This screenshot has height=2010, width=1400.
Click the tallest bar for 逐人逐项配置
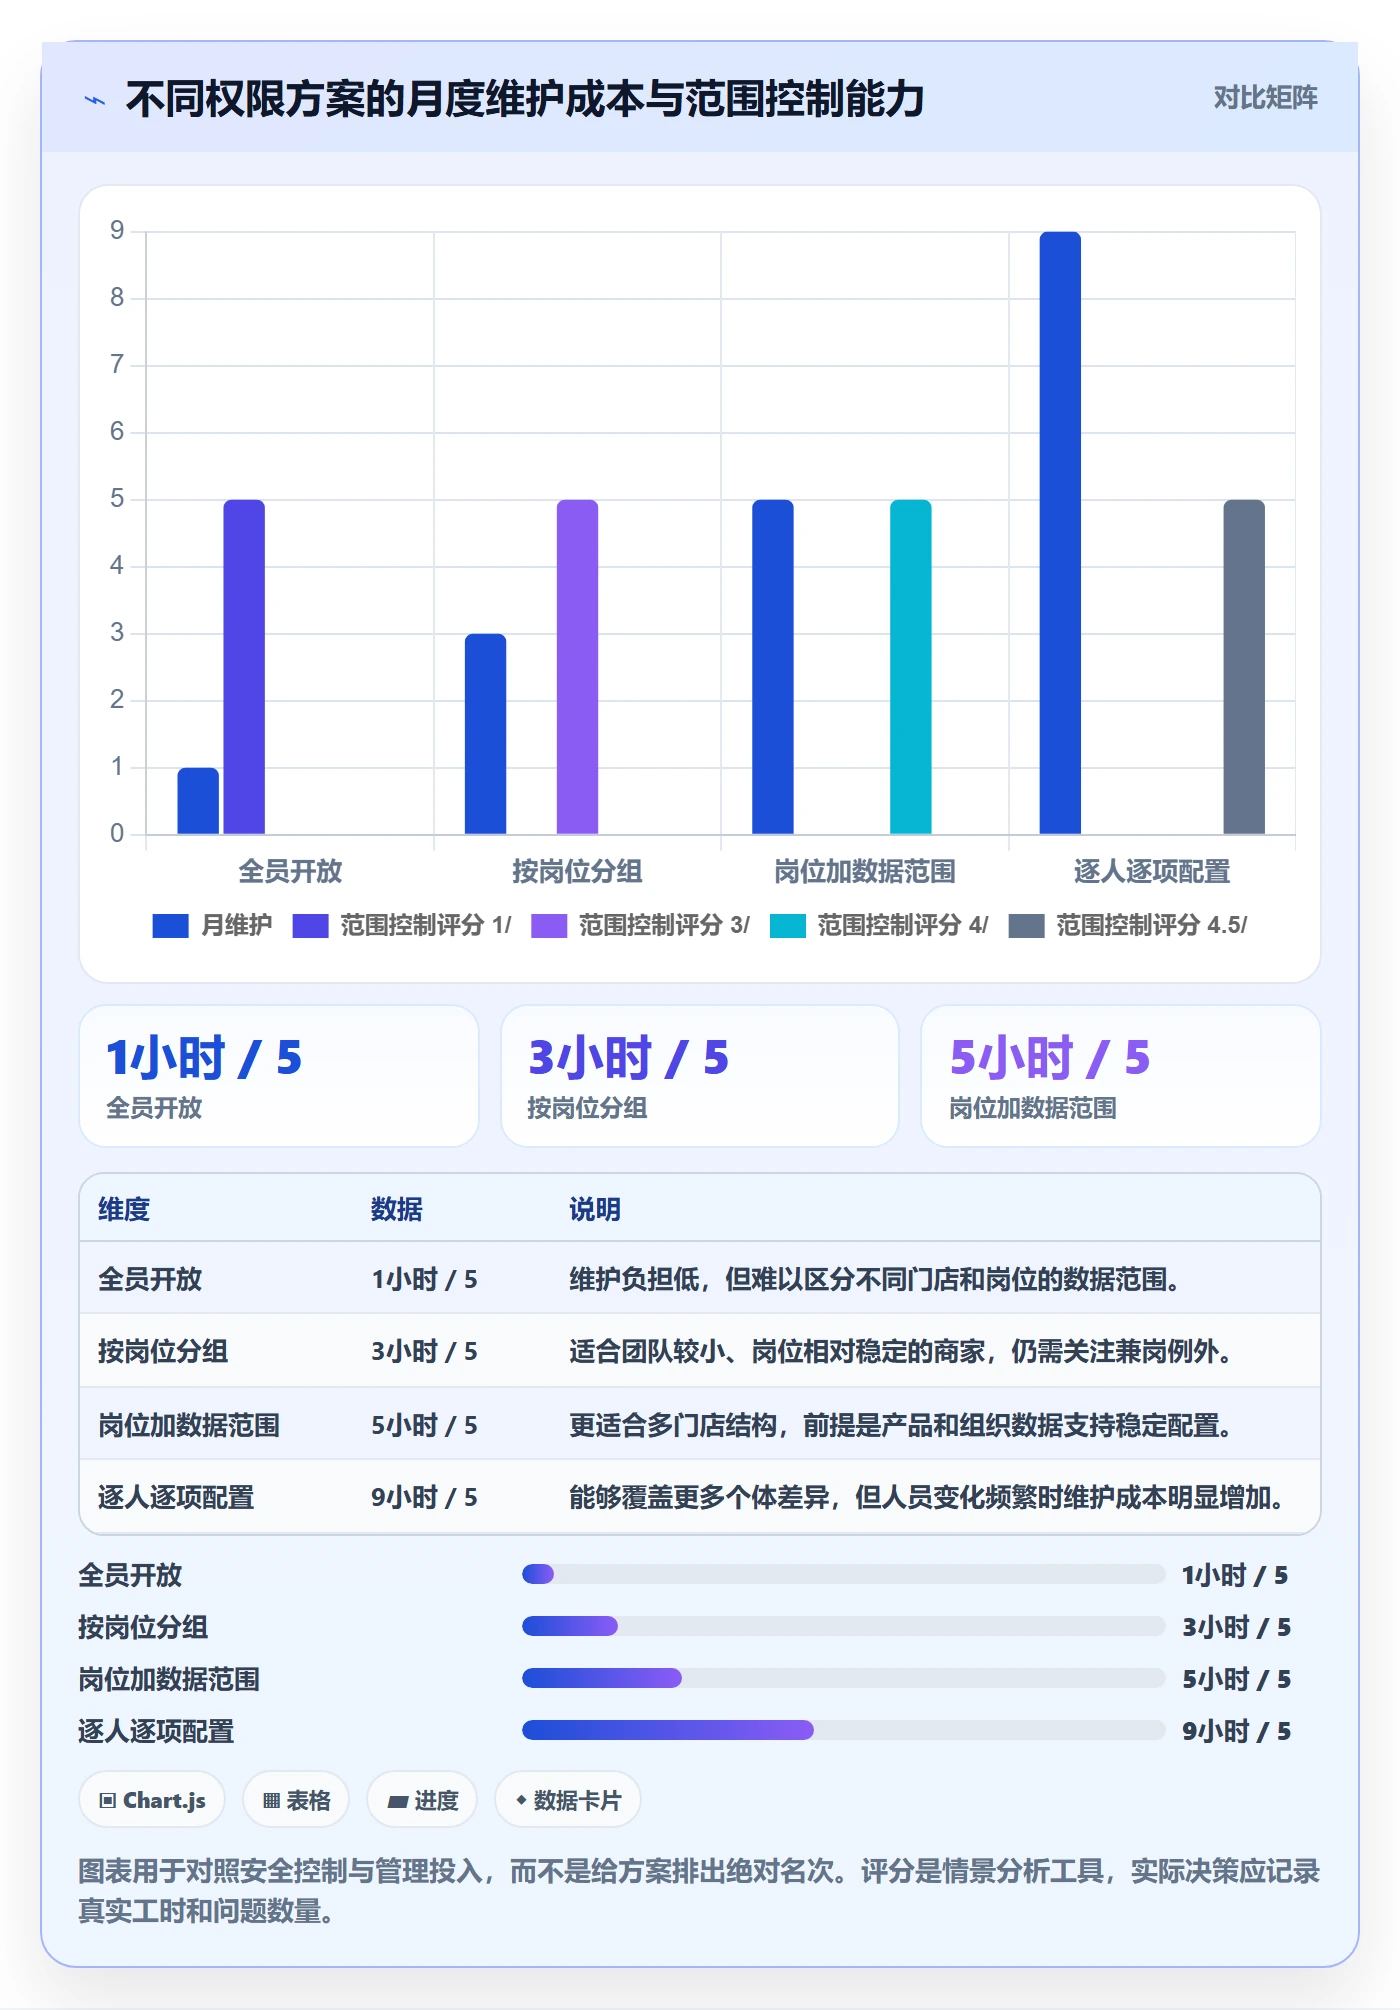[x=1060, y=532]
